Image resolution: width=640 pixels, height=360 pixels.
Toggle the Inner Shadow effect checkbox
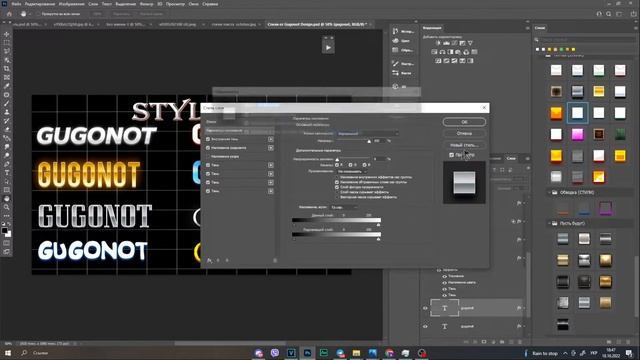click(208, 139)
